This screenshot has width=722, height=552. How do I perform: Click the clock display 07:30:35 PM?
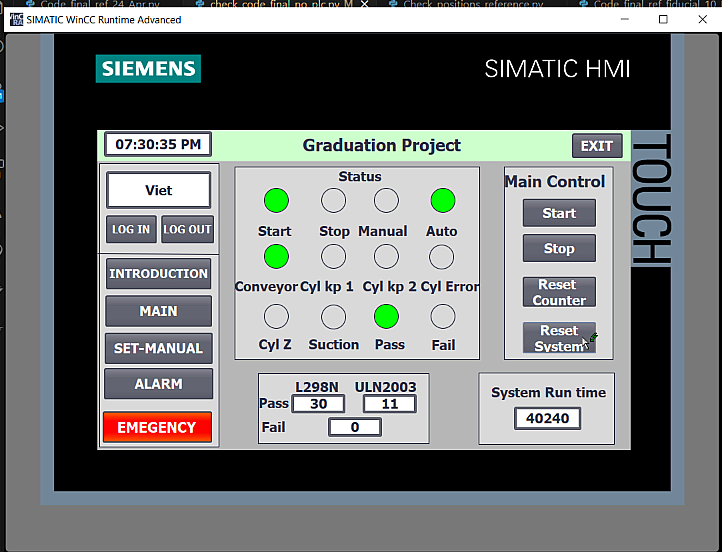[158, 145]
